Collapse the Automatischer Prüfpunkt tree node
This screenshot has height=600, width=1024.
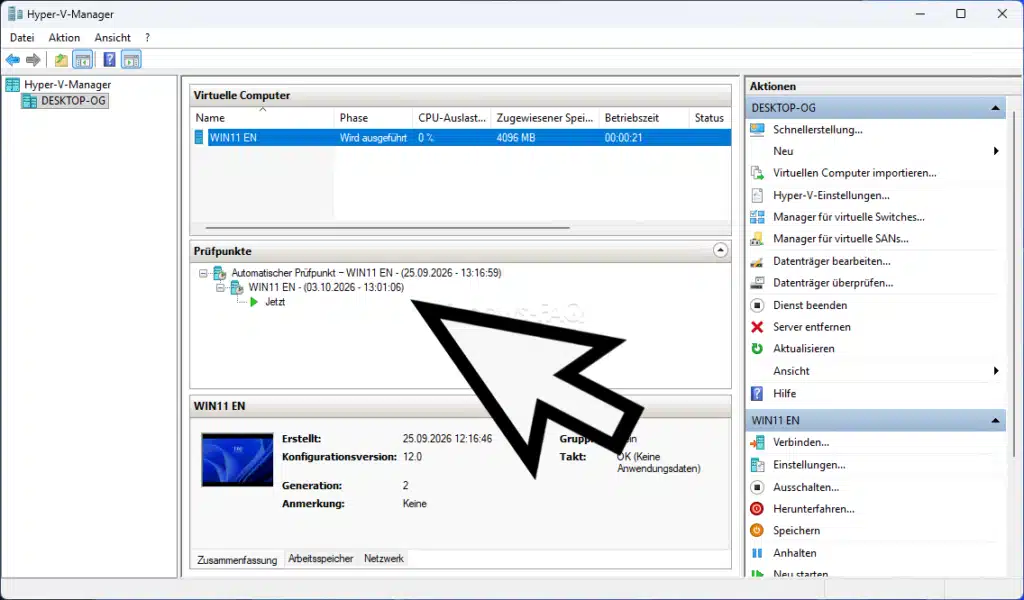coord(203,273)
